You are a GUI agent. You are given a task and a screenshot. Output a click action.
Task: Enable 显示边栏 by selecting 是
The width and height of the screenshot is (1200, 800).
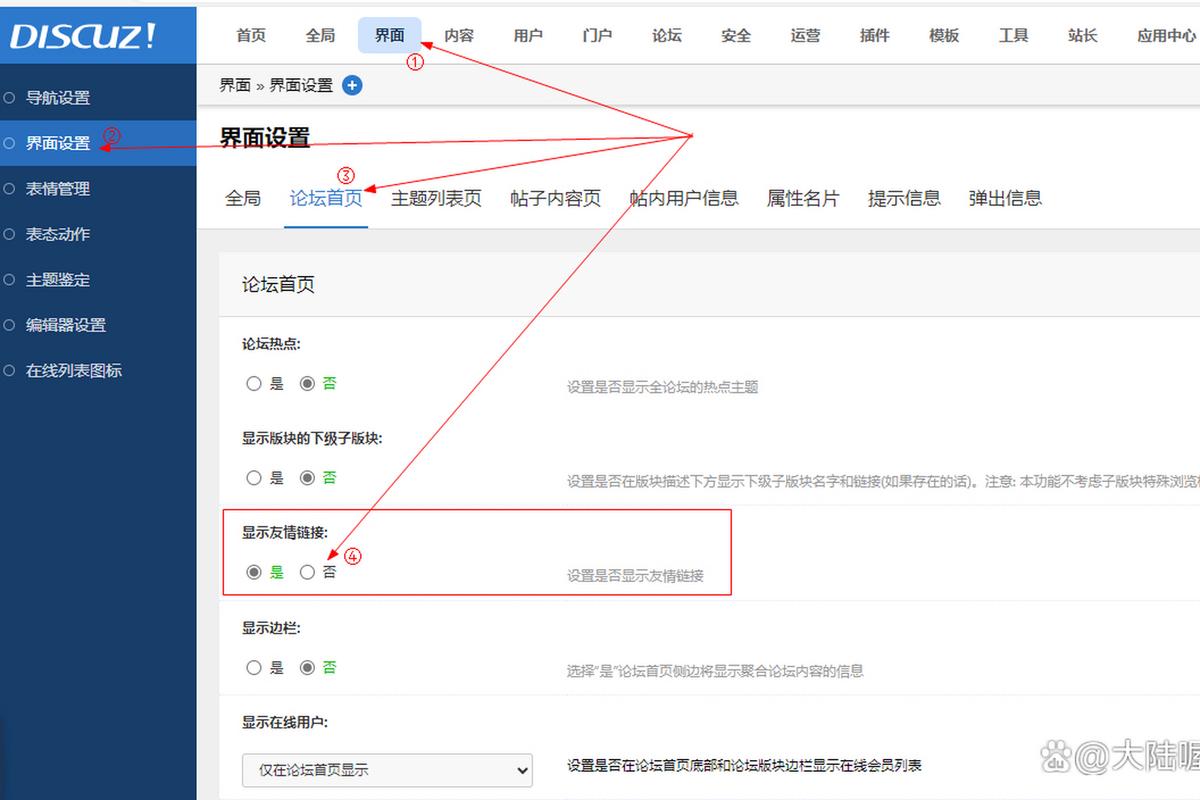pyautogui.click(x=254, y=667)
